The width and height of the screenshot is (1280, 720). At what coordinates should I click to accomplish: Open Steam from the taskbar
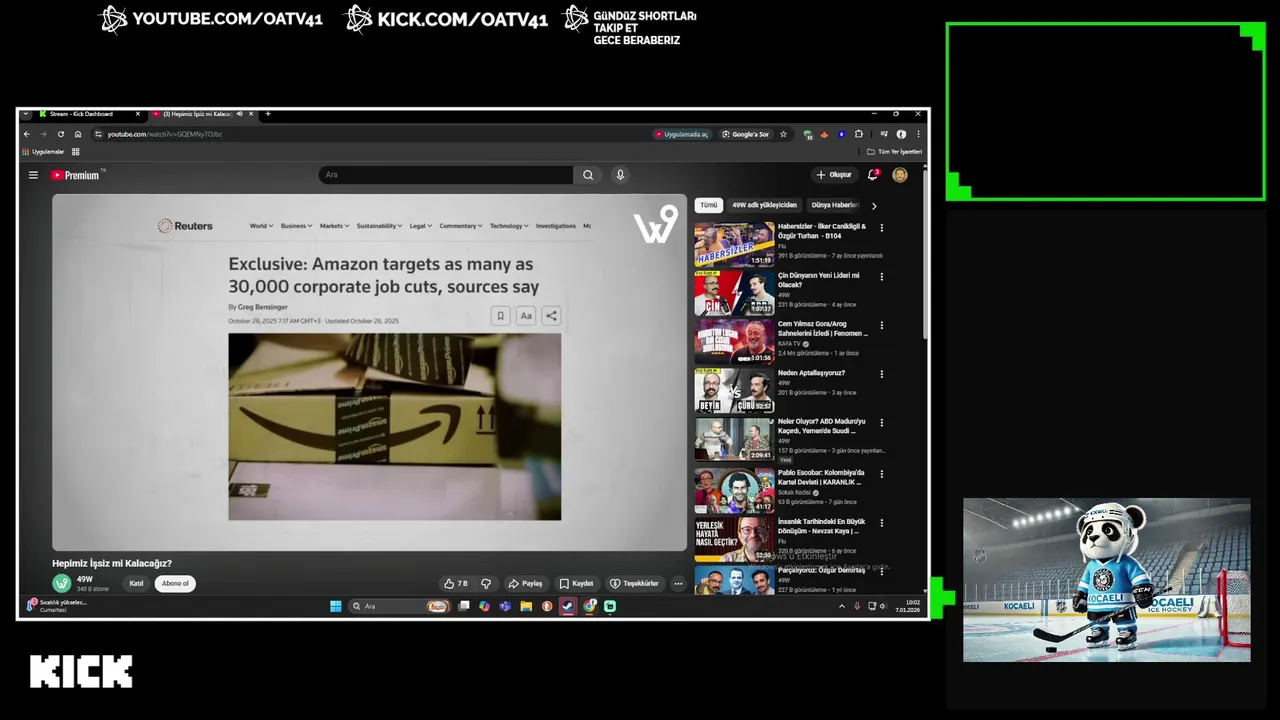[x=568, y=606]
